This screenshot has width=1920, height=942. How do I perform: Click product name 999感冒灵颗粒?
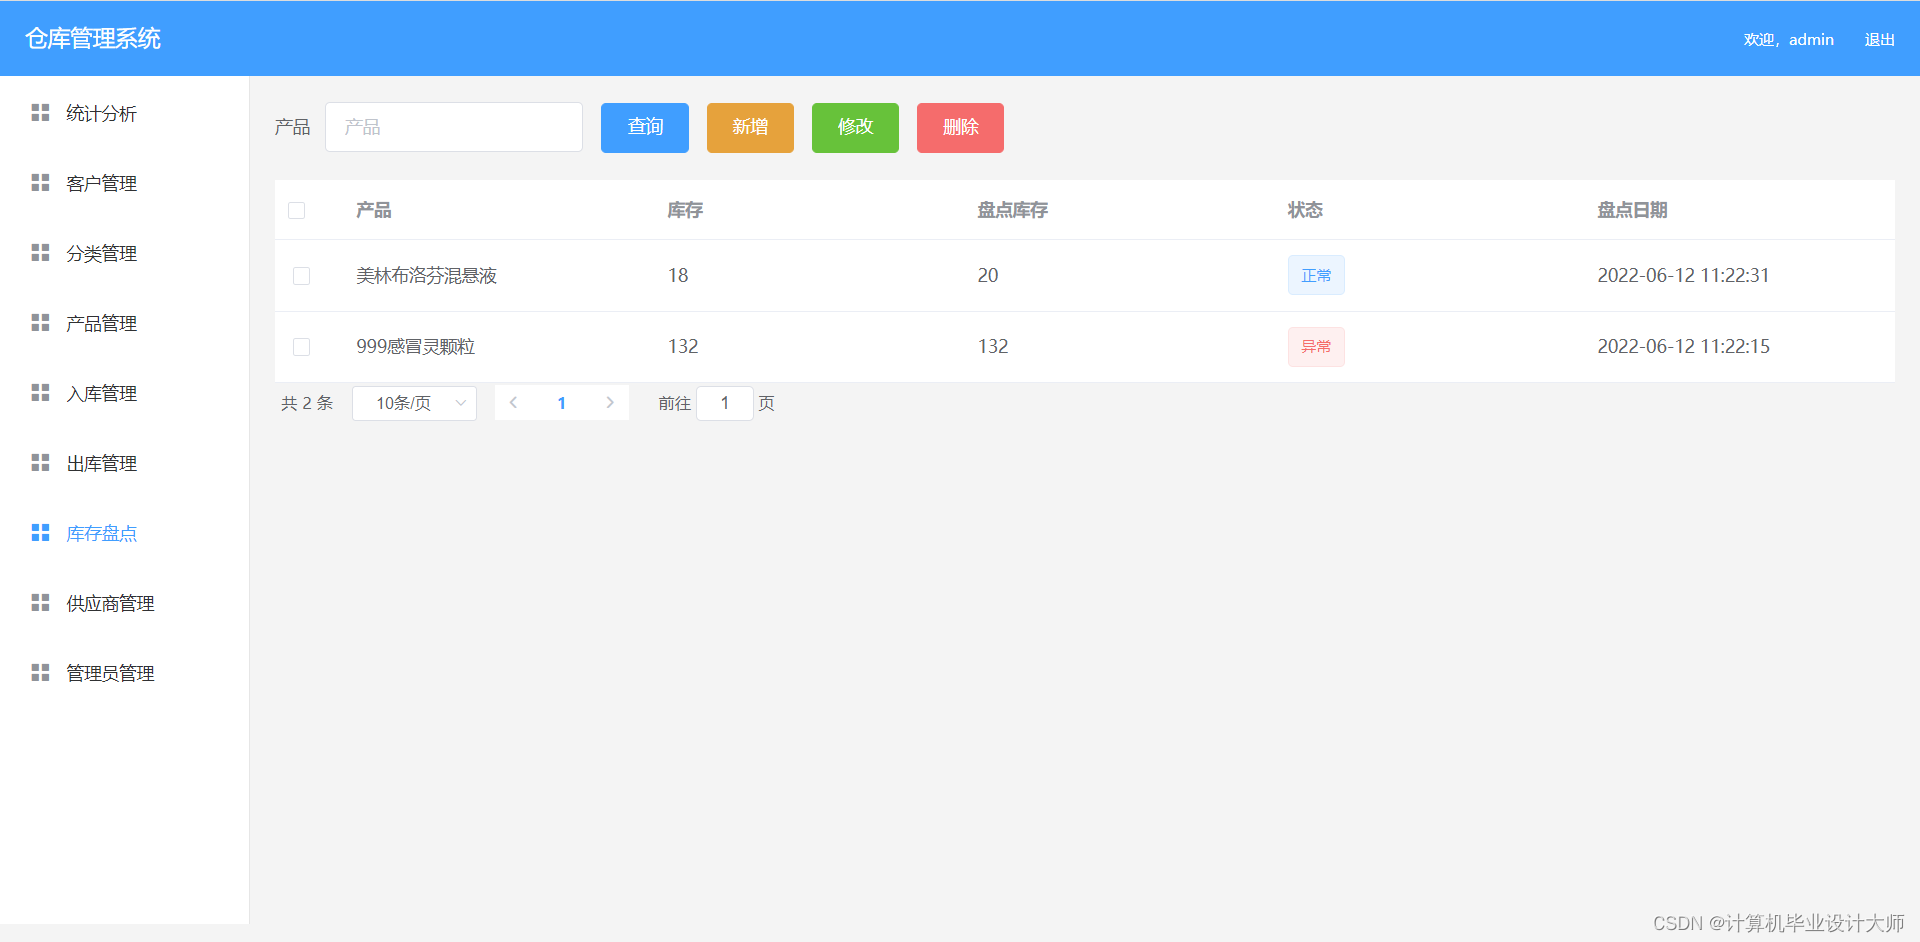pos(416,347)
